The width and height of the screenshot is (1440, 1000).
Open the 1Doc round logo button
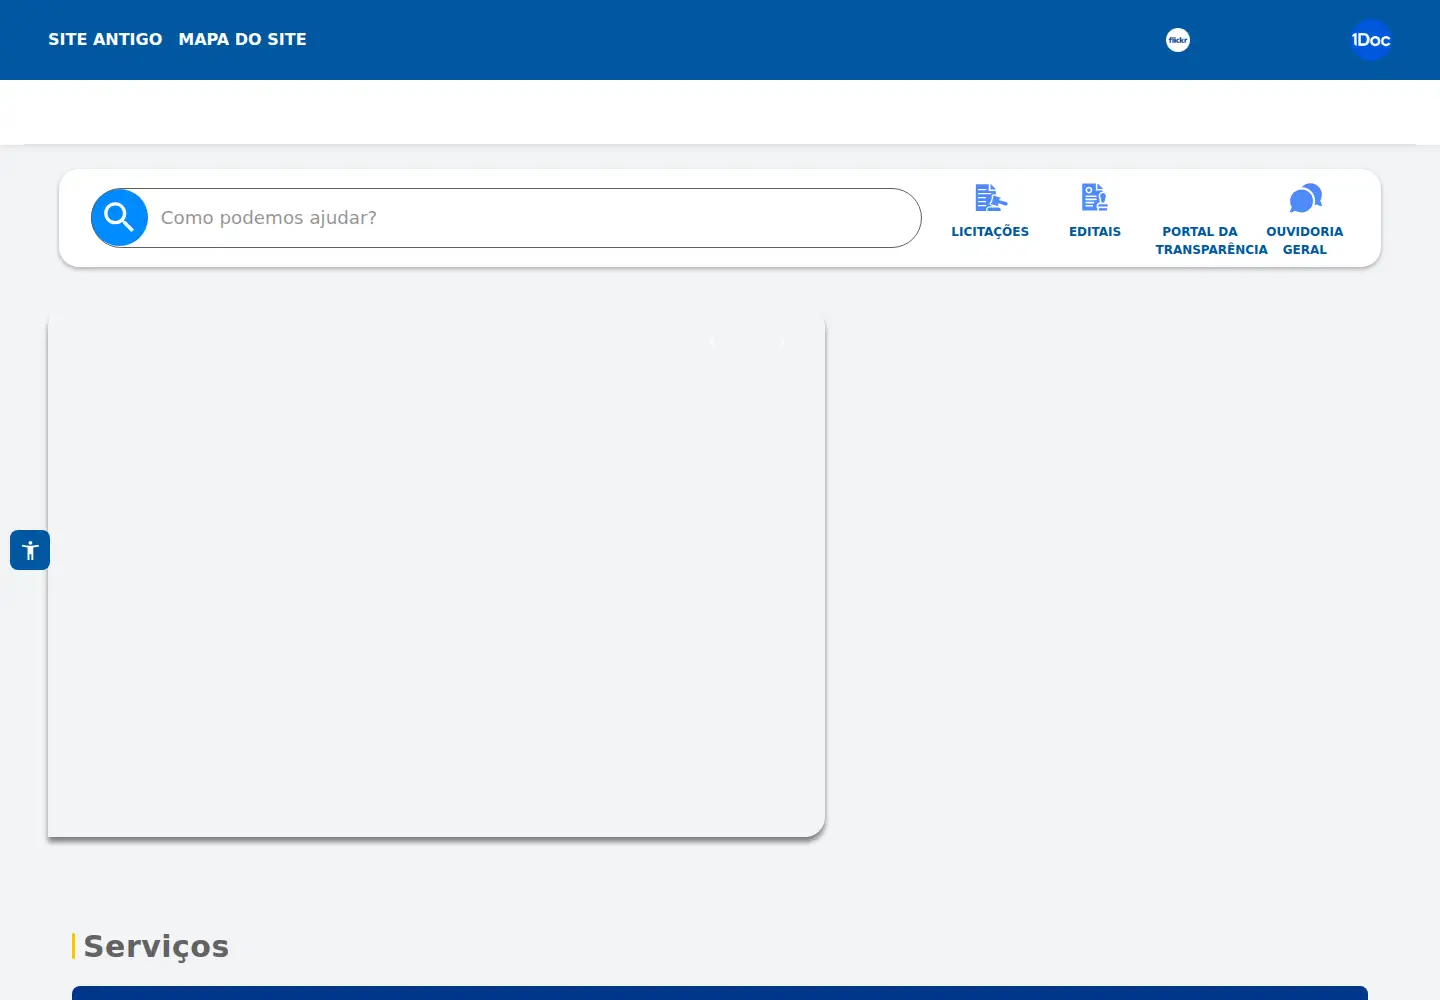point(1371,40)
